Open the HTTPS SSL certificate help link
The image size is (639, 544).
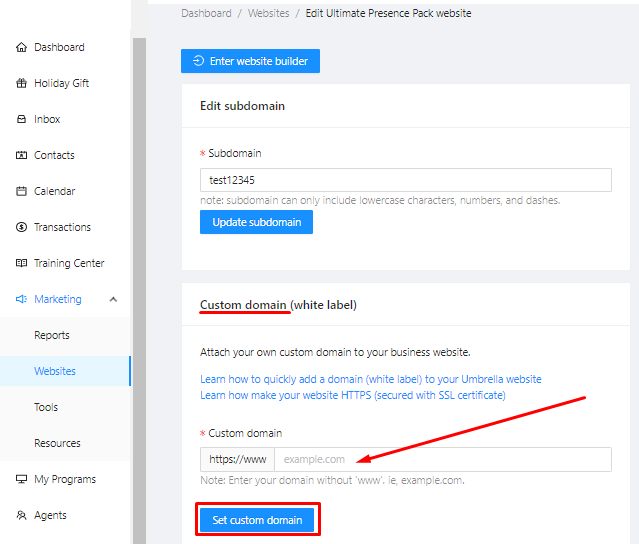pos(353,395)
